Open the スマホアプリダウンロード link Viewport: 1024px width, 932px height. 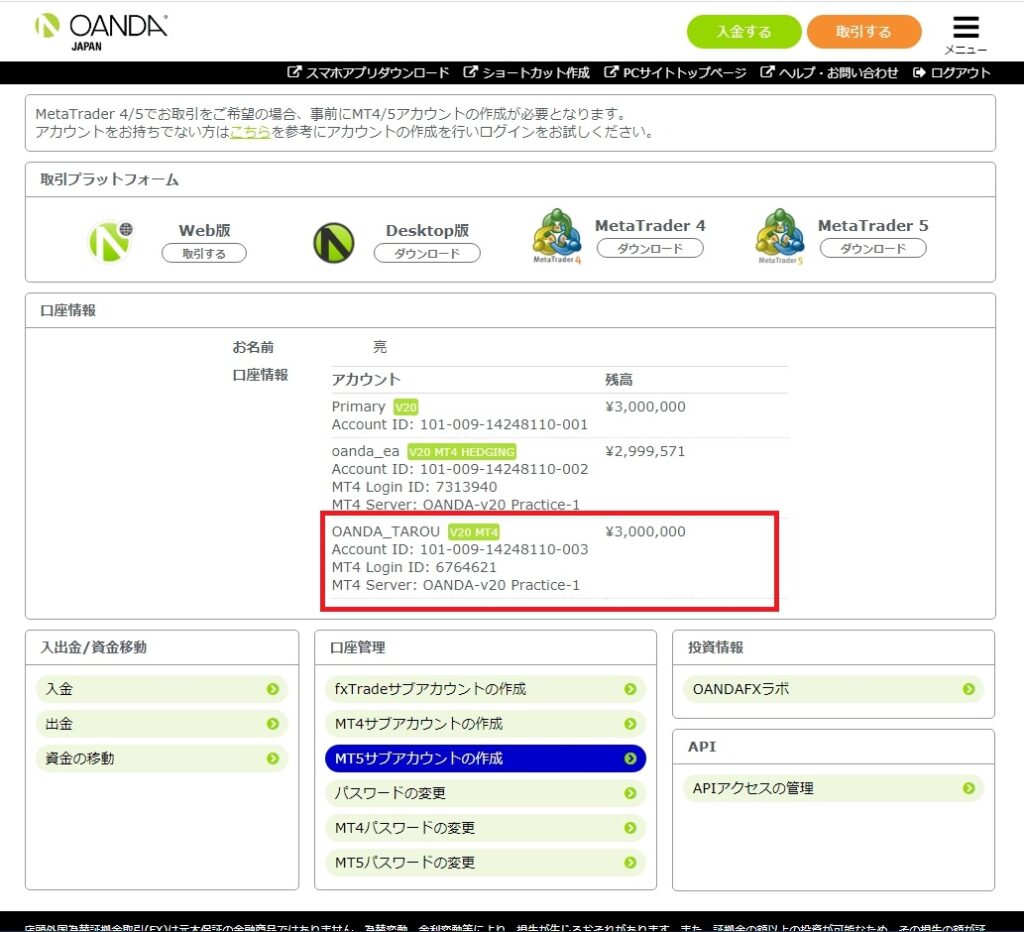point(377,72)
